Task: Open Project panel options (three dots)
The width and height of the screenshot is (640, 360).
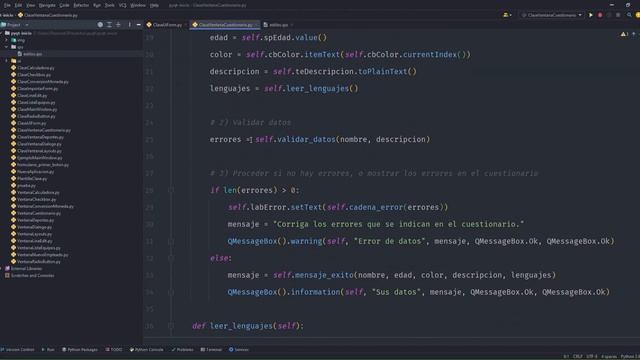Action: tap(129, 25)
